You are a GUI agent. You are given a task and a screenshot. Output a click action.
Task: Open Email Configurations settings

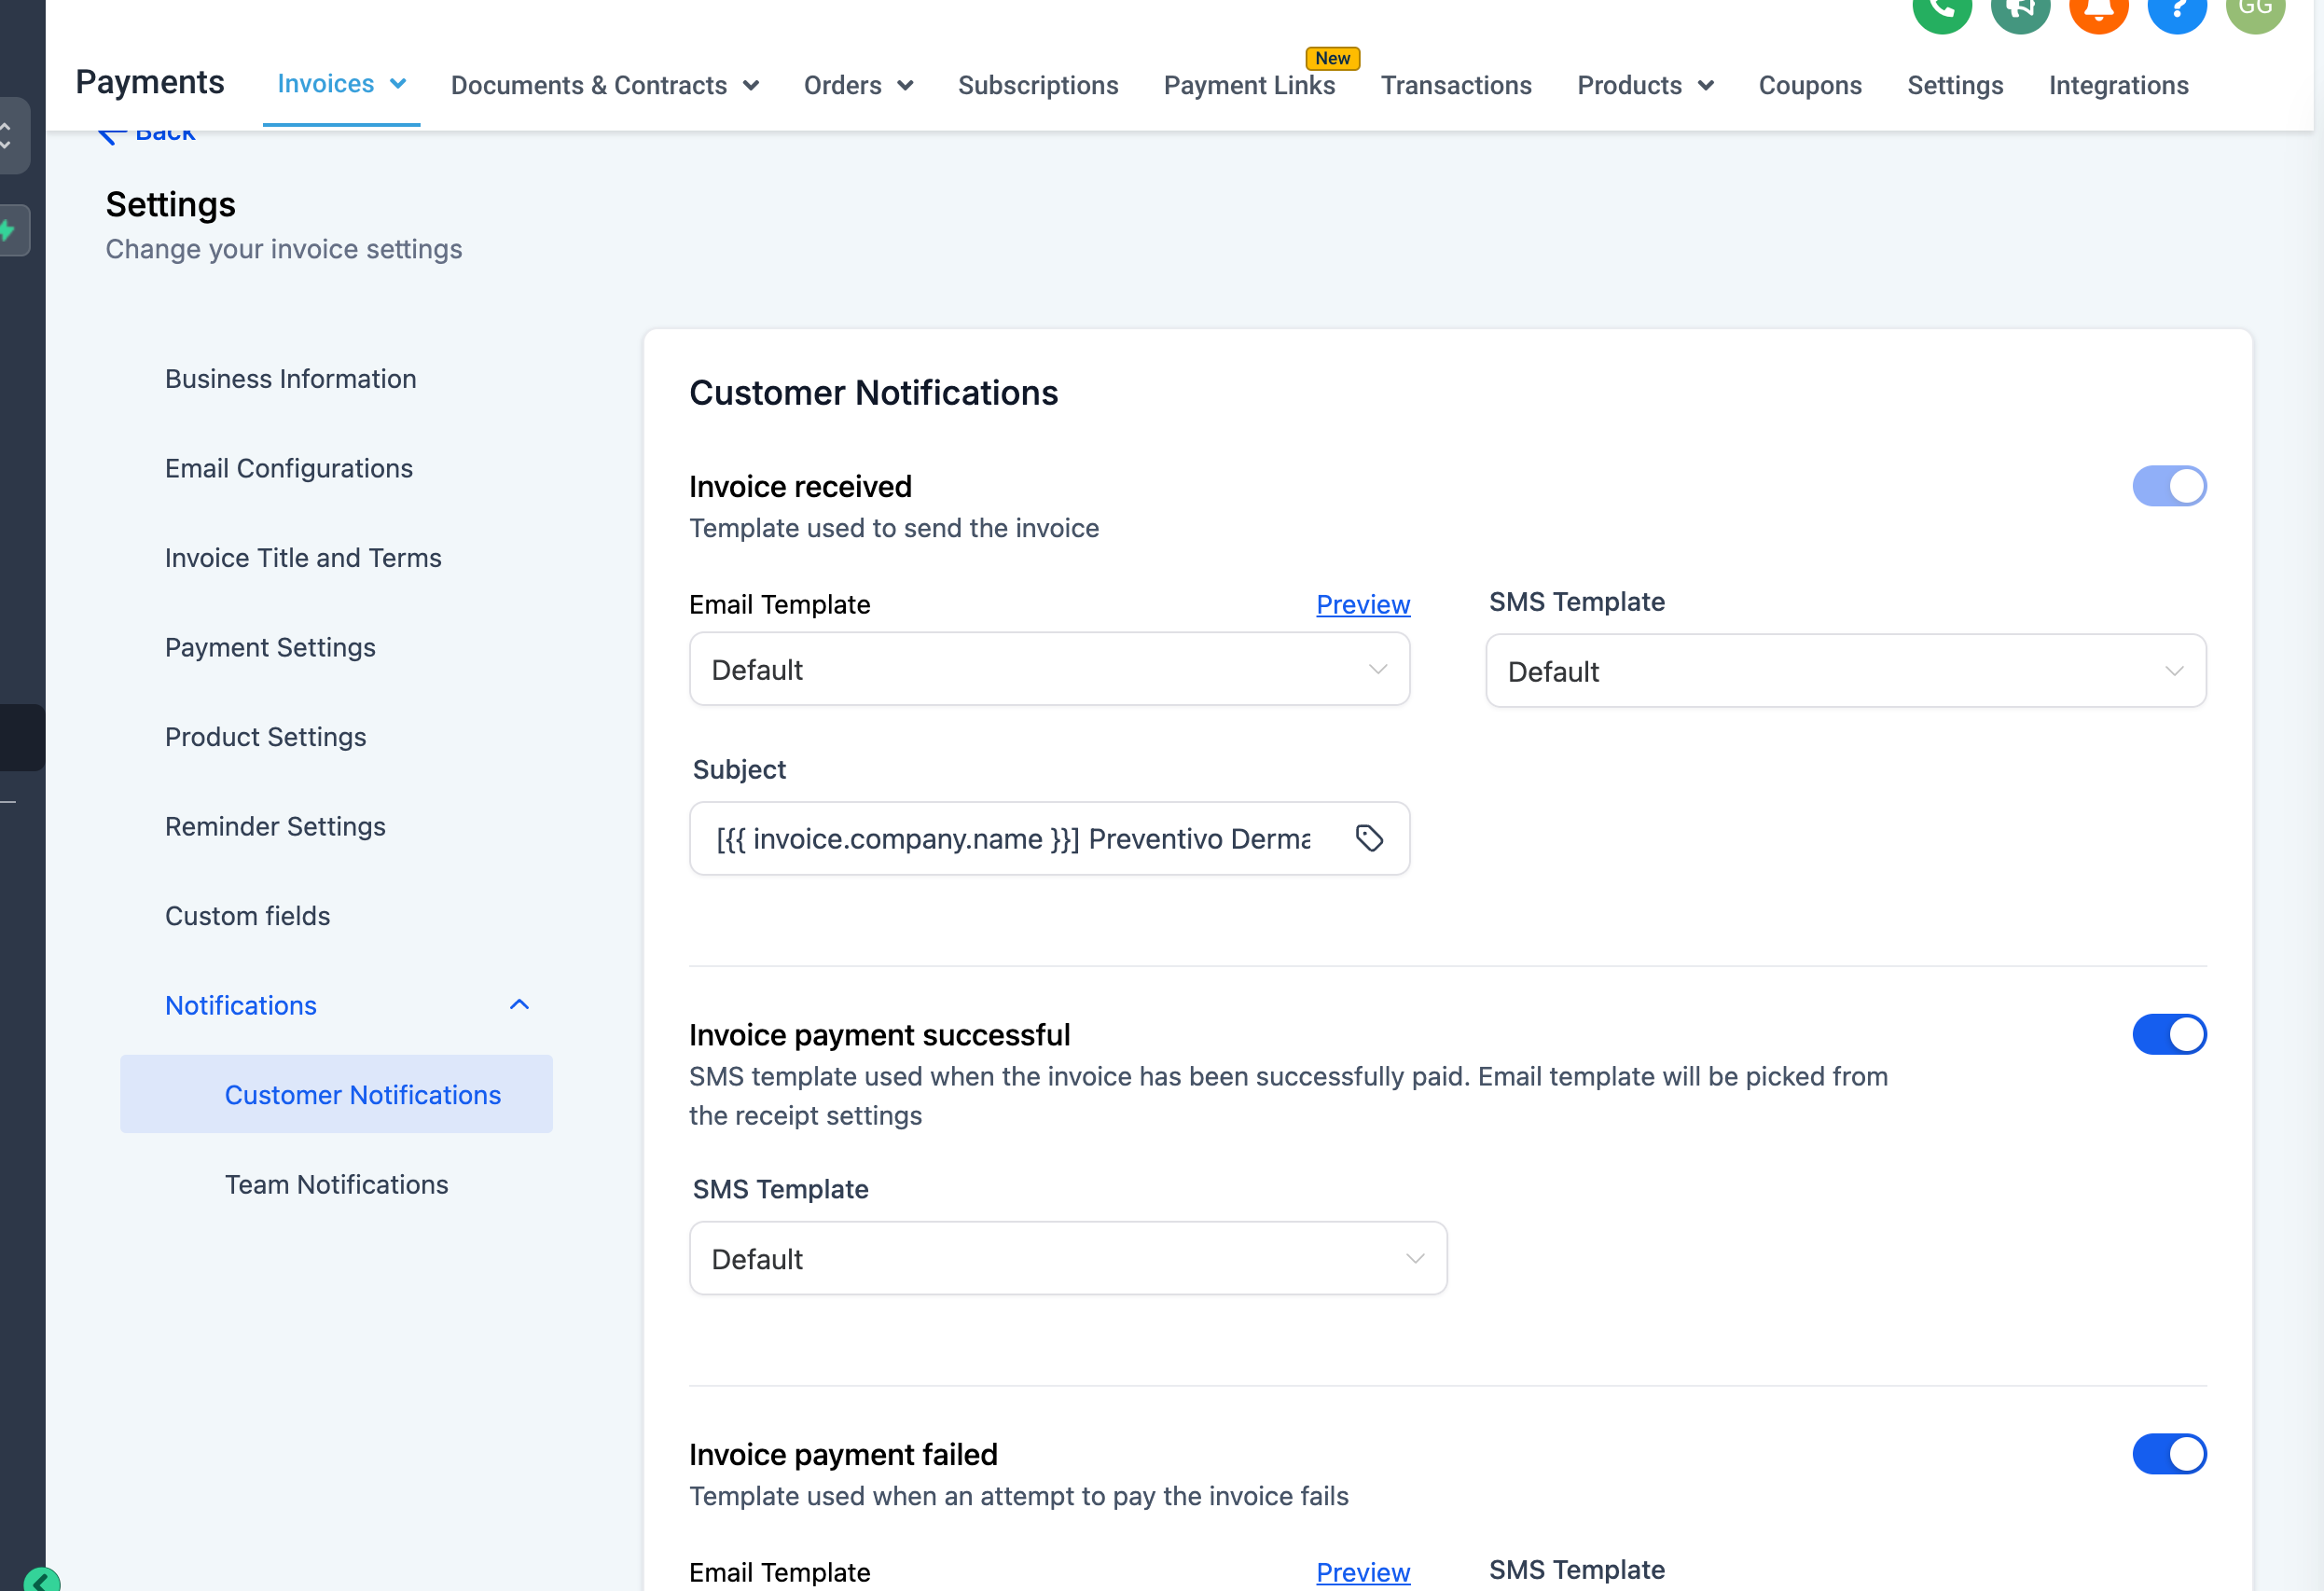[x=288, y=468]
